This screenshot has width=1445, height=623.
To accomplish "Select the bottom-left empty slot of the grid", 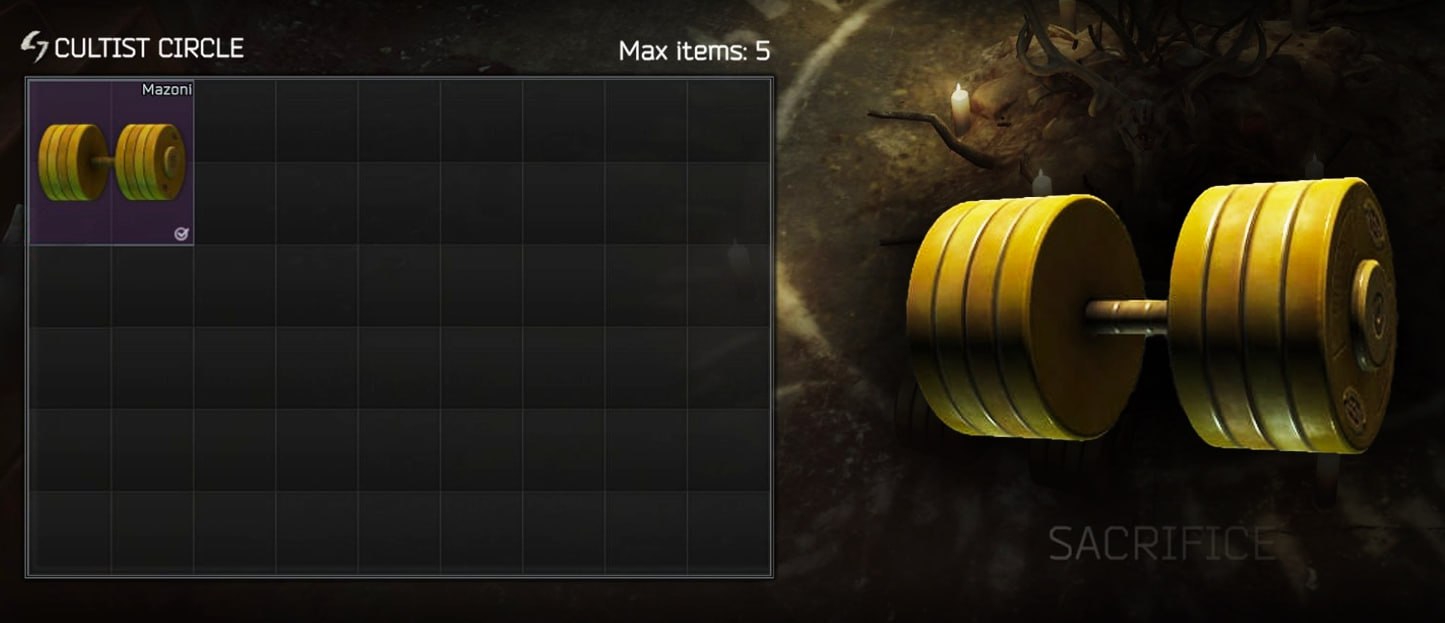I will click(70, 532).
